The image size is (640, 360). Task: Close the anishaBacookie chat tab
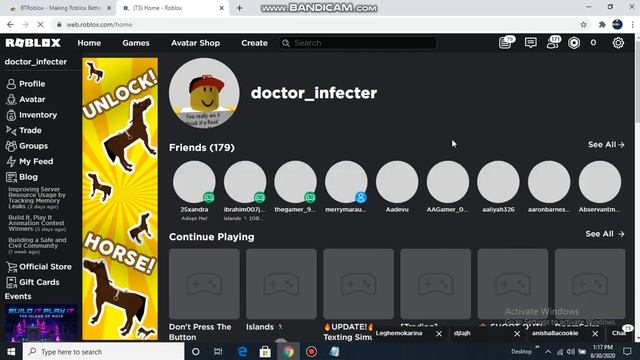(x=595, y=334)
